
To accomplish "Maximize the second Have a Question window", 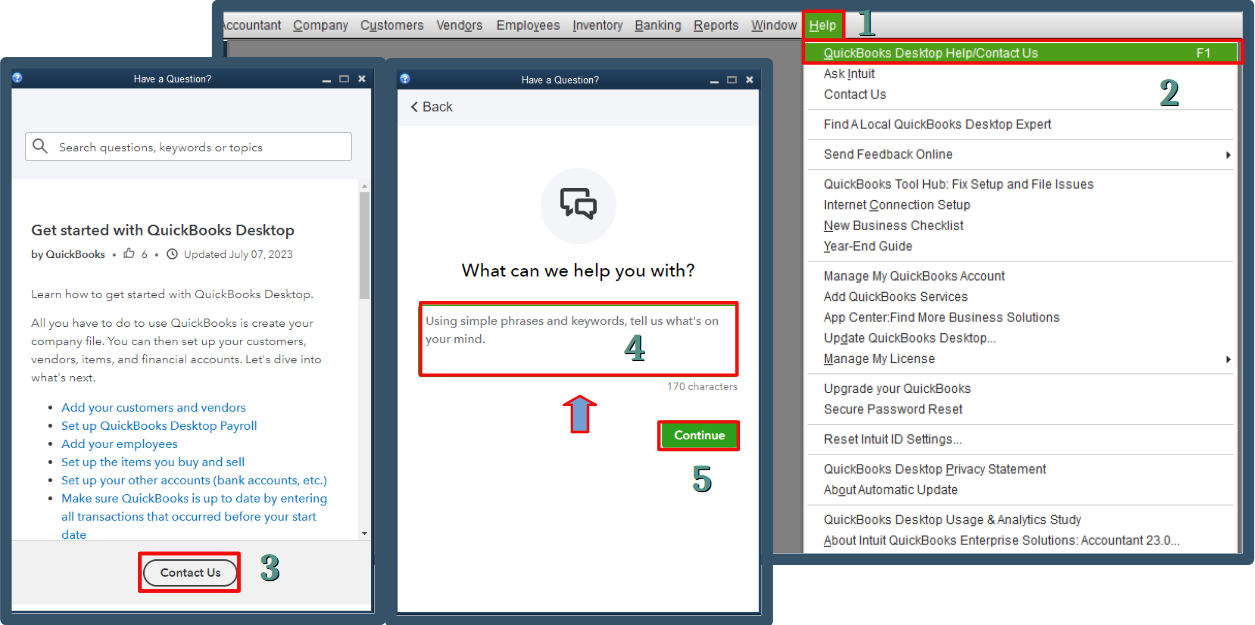I will (732, 79).
